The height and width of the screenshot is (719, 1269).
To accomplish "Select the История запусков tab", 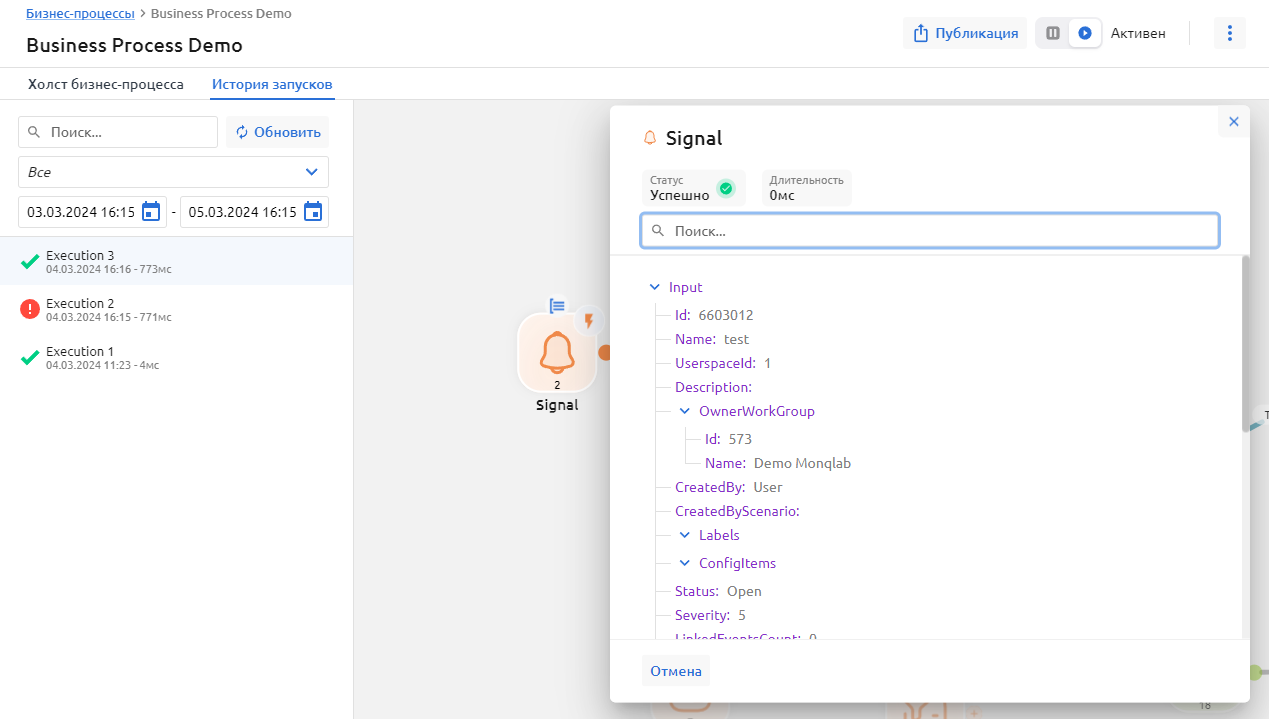I will 272,84.
